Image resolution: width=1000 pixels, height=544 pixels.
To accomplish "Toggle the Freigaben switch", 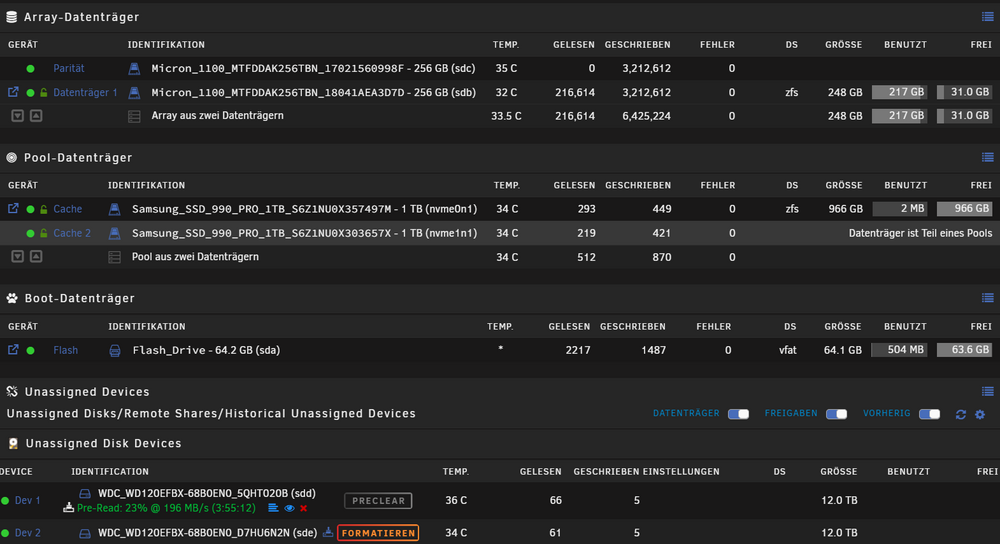I will (x=836, y=414).
